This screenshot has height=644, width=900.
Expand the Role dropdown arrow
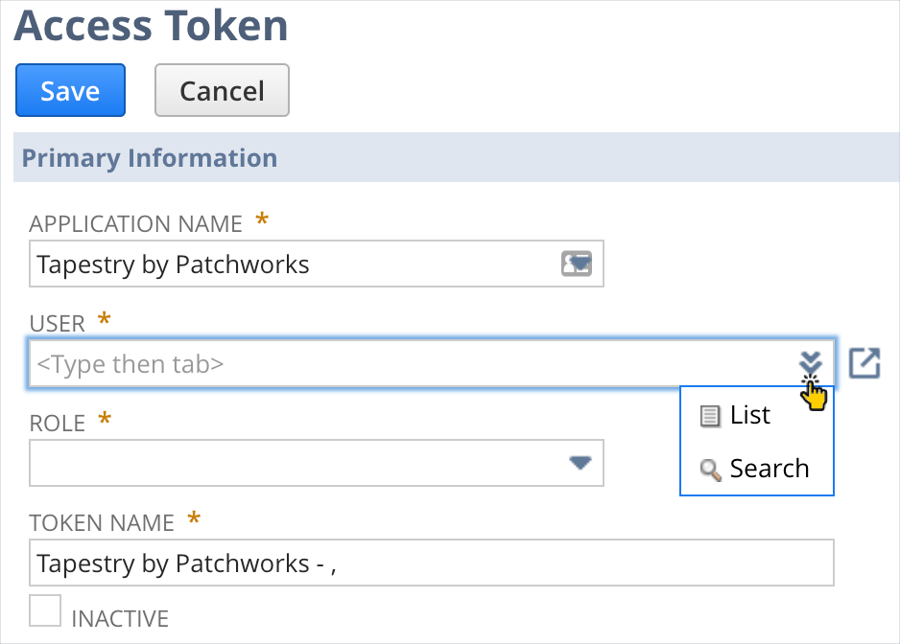coord(580,463)
